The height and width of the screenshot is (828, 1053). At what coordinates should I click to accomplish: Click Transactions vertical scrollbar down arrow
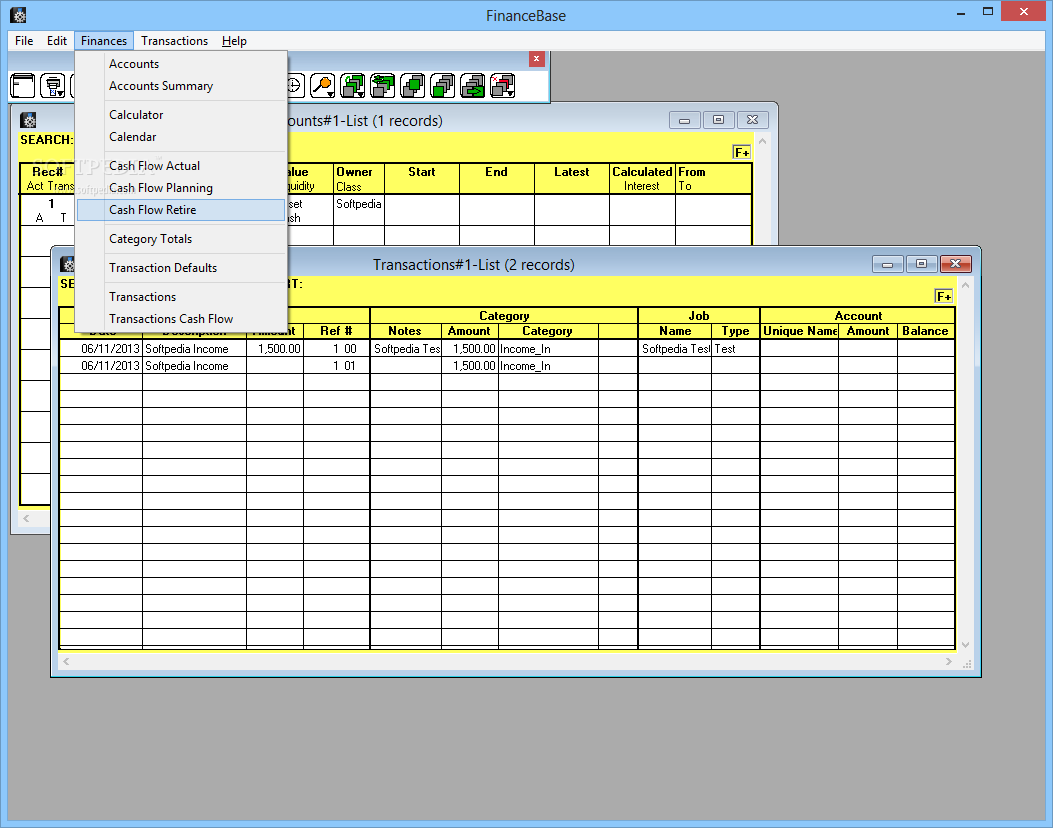click(966, 645)
